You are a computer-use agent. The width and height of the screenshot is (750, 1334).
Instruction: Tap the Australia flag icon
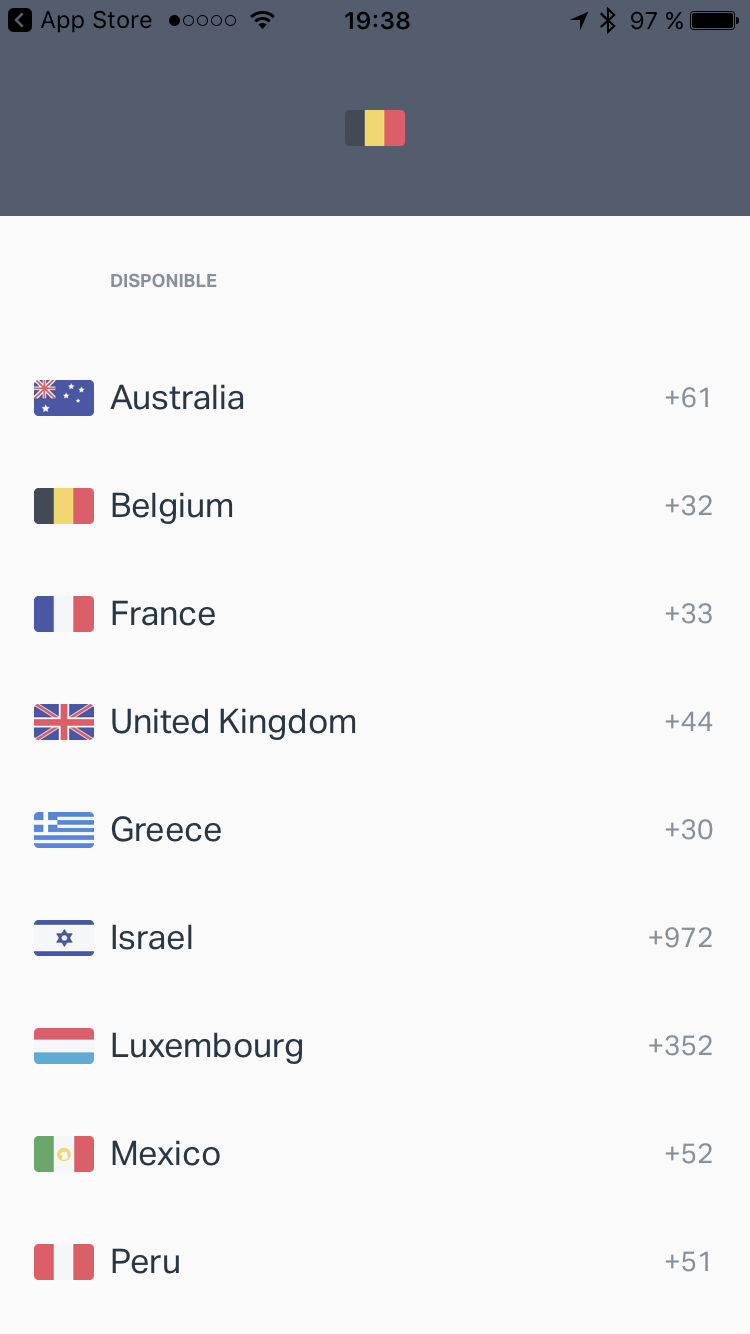coord(64,398)
